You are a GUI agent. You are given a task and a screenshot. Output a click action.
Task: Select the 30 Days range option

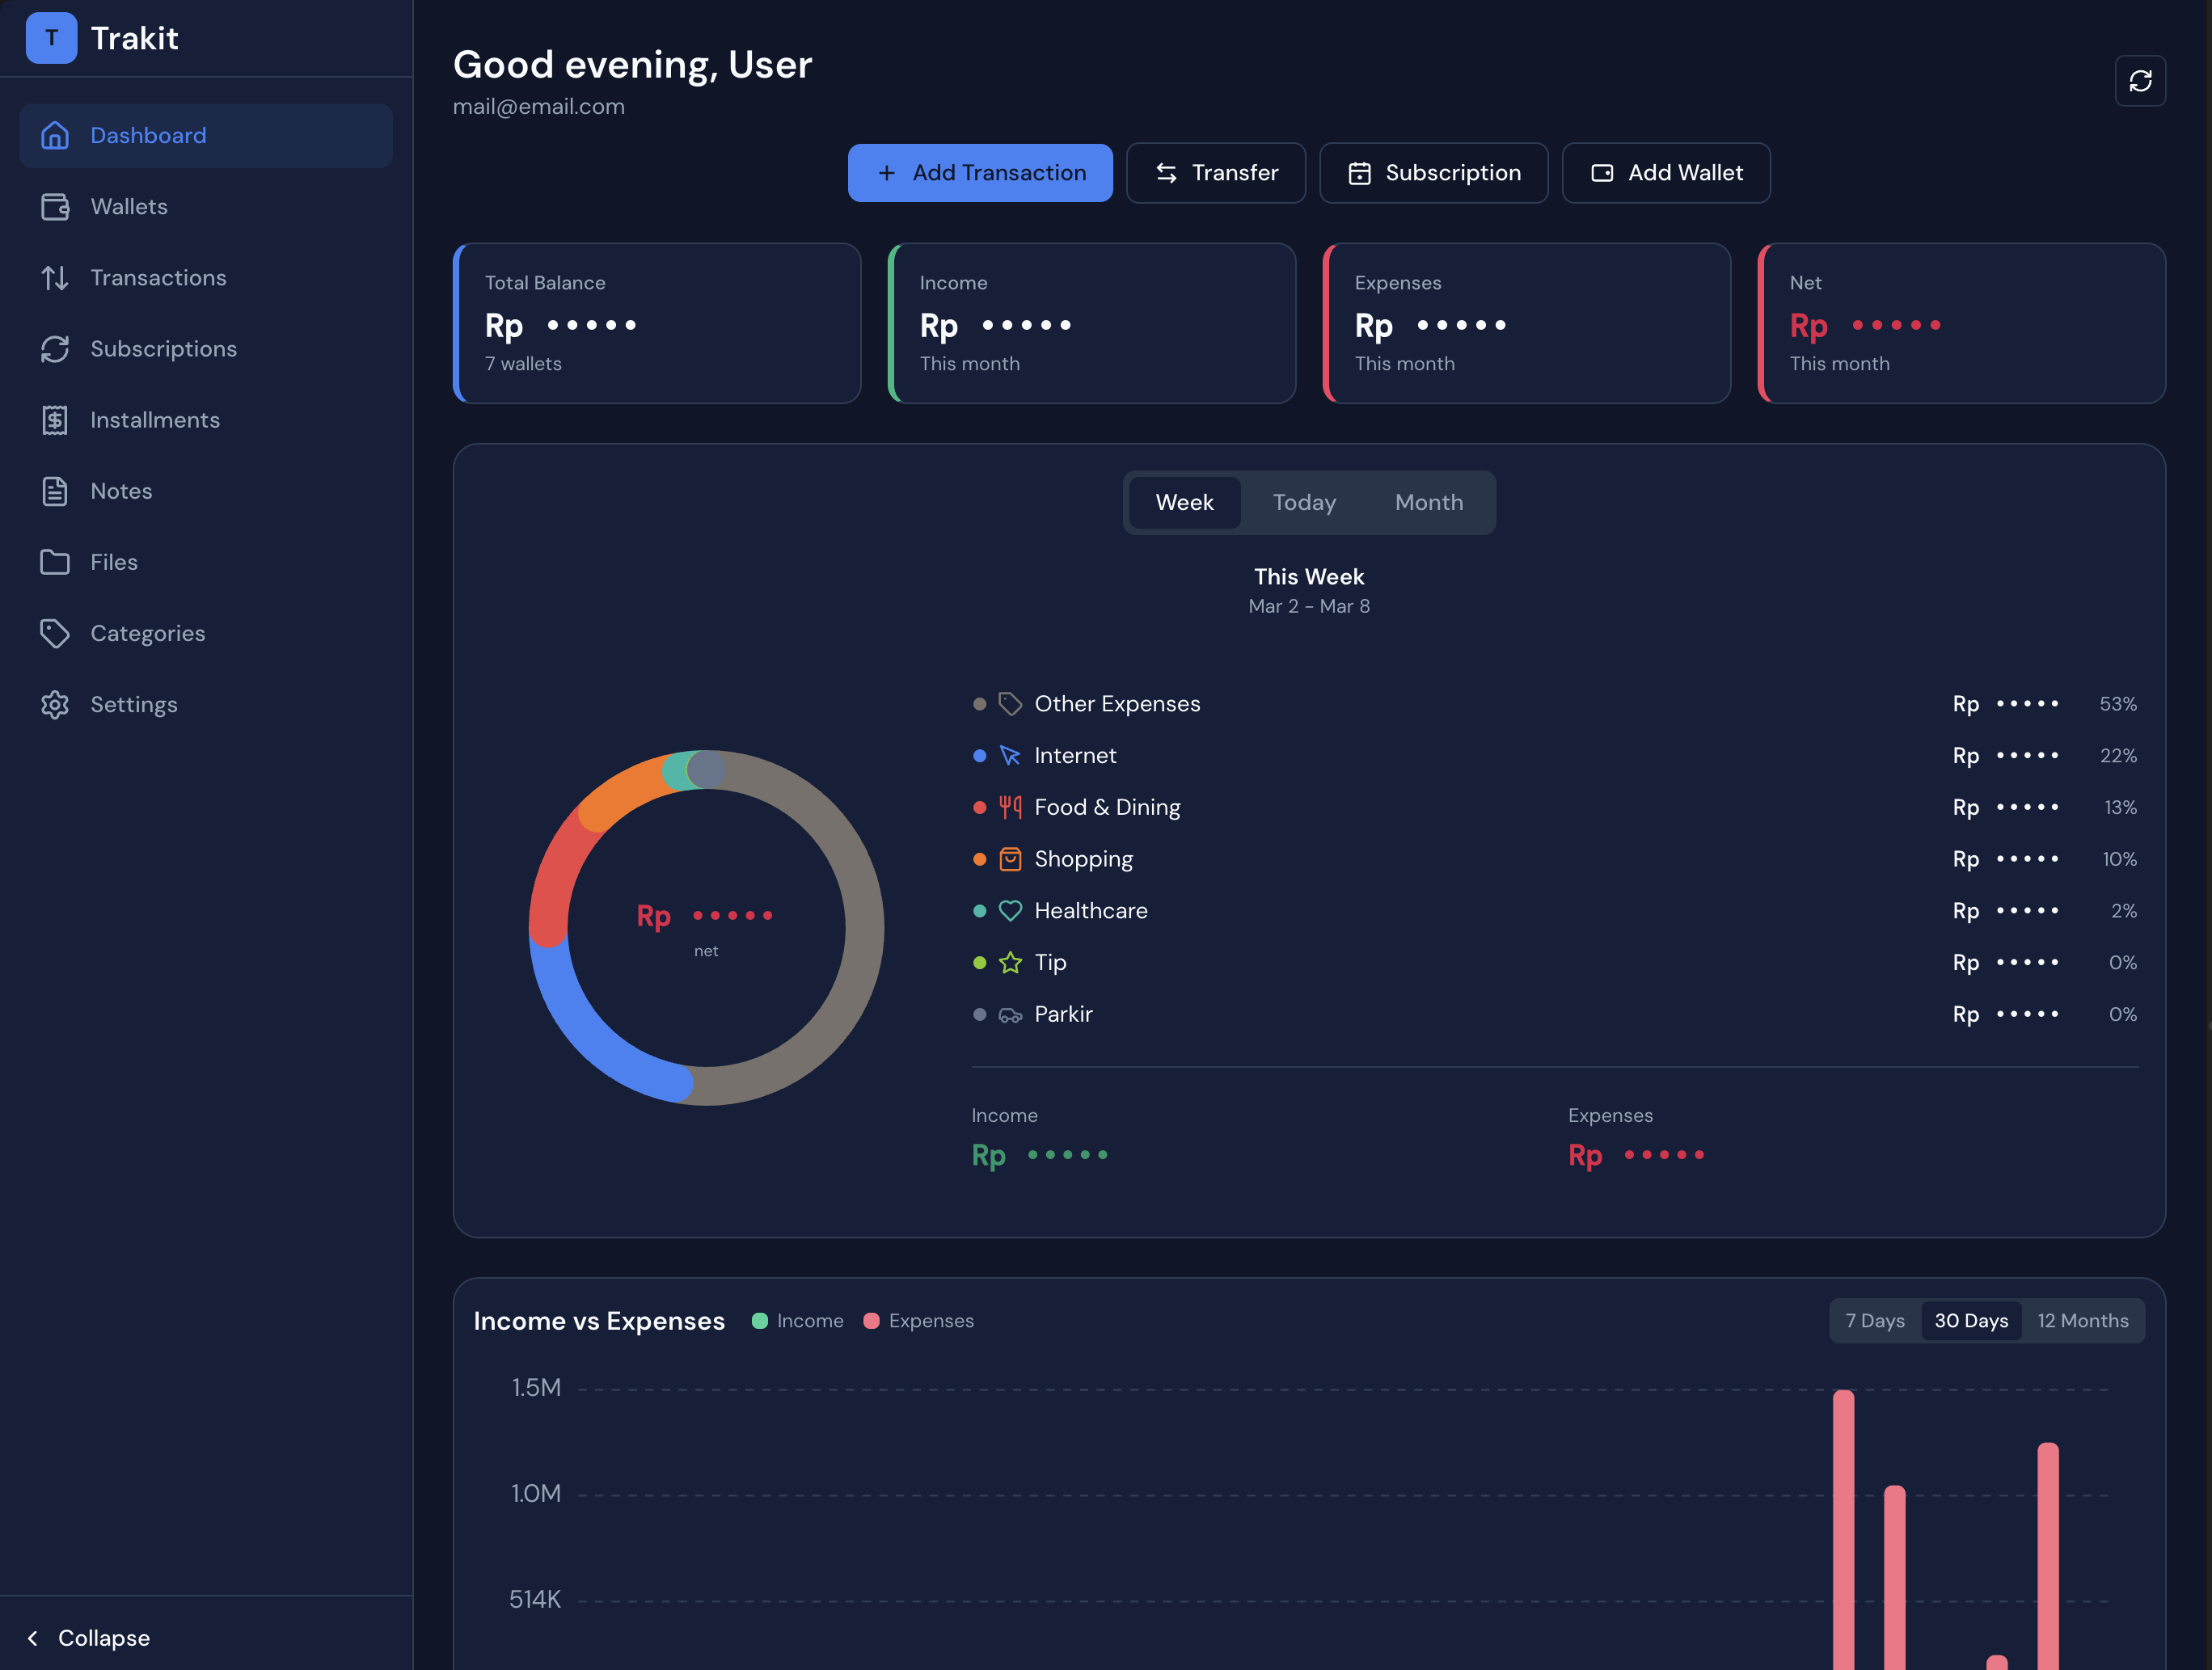(1970, 1320)
